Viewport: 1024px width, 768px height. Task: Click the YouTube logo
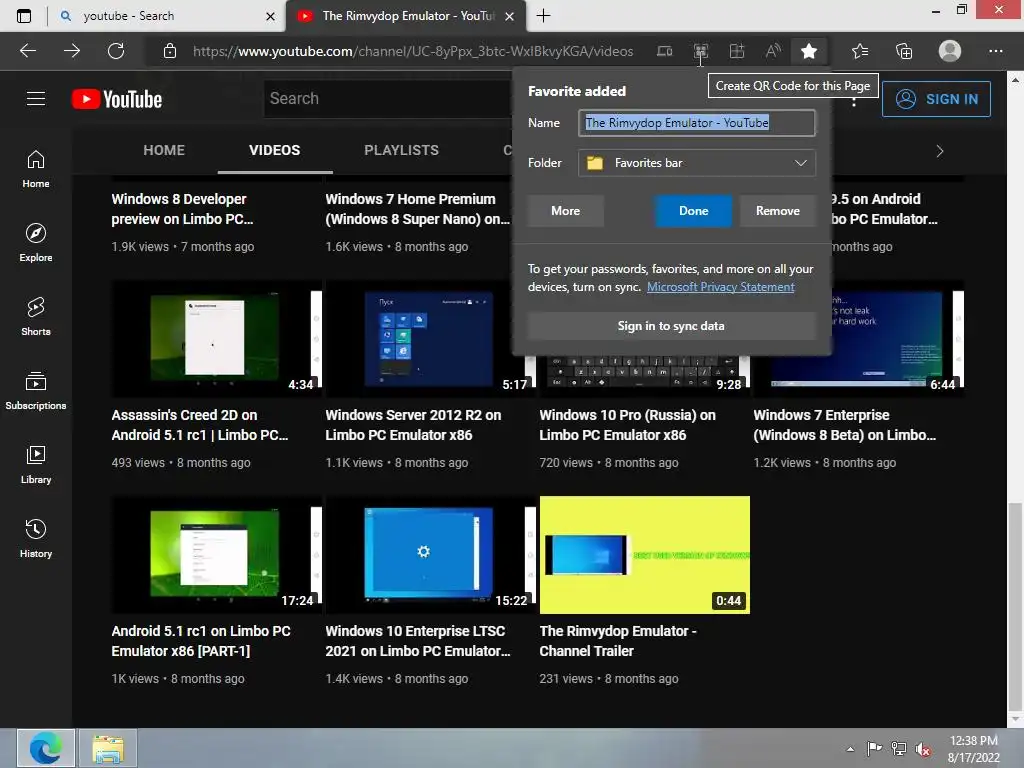pyautogui.click(x=117, y=99)
